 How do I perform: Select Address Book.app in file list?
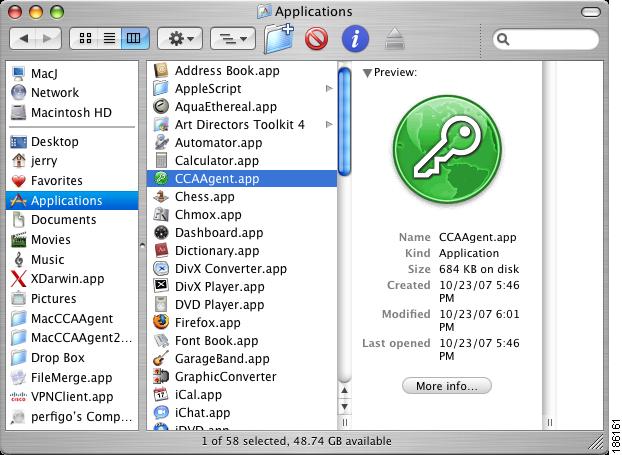click(x=242, y=71)
